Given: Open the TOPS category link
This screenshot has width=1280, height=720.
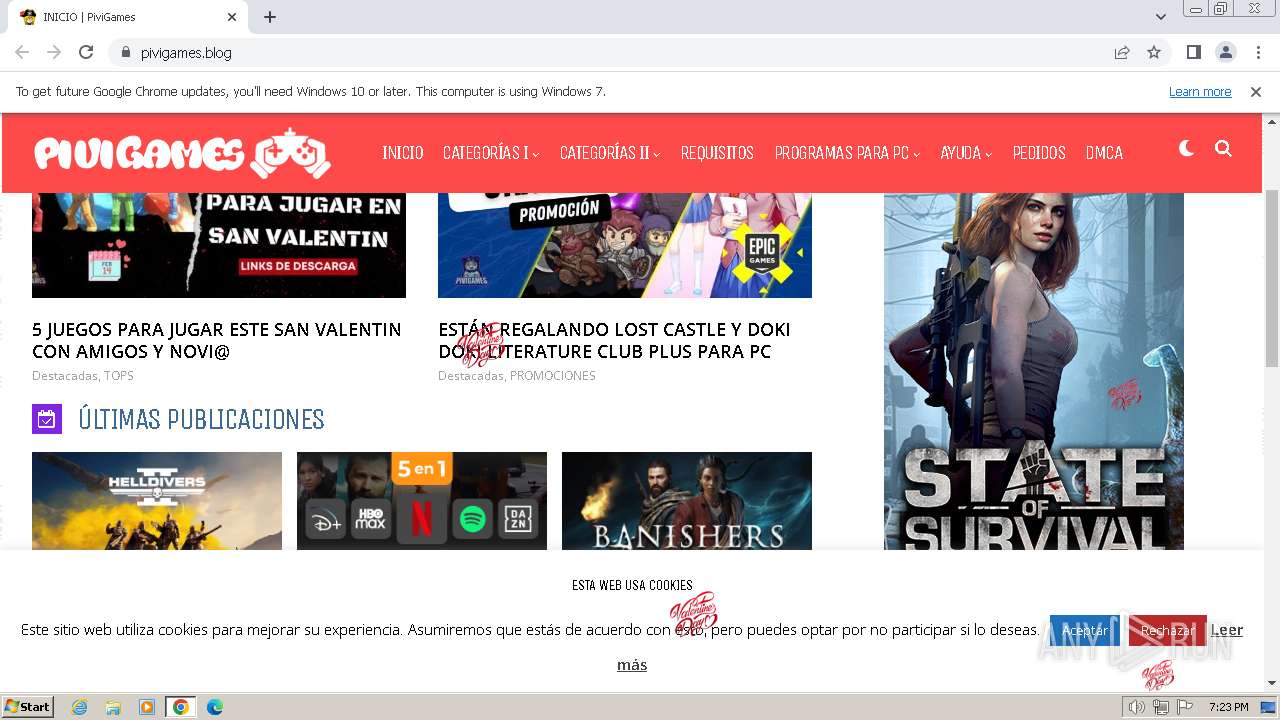Looking at the screenshot, I should [x=119, y=376].
